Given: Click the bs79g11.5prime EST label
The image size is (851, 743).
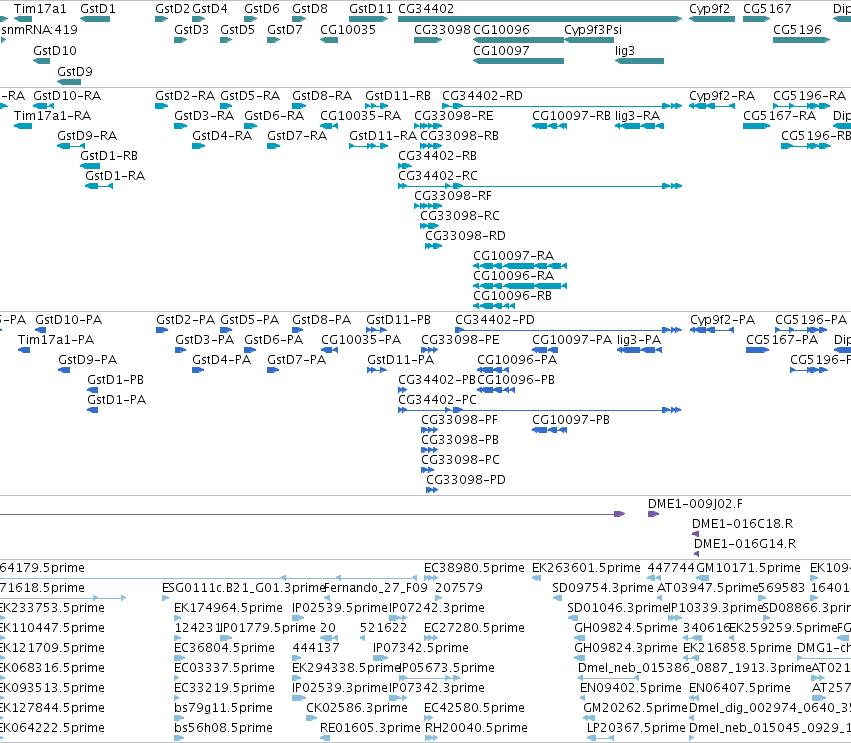Looking at the screenshot, I should pos(223,708).
